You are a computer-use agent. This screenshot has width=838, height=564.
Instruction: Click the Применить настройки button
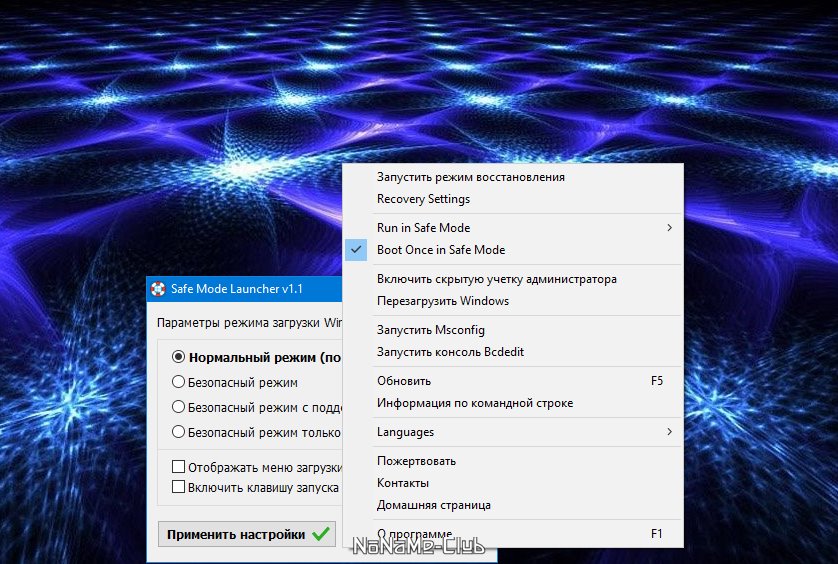click(x=247, y=534)
